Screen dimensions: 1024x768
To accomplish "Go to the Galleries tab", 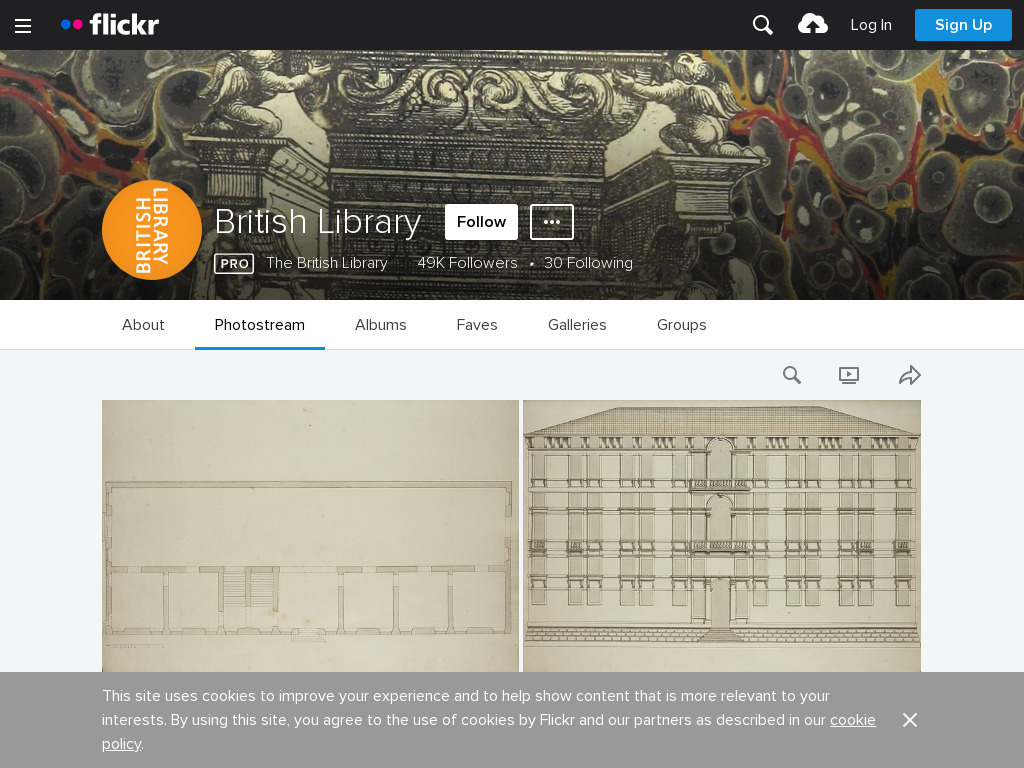I will point(577,325).
